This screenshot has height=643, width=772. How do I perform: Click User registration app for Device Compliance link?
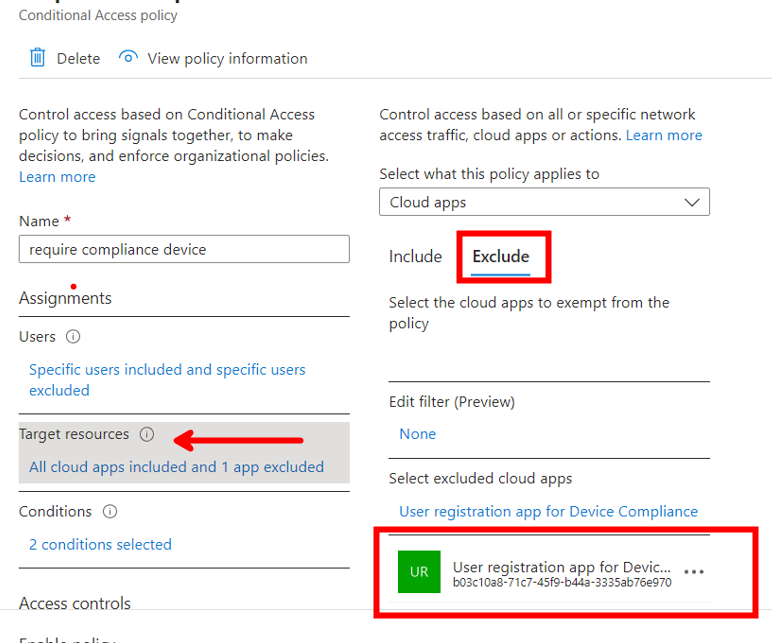click(548, 511)
